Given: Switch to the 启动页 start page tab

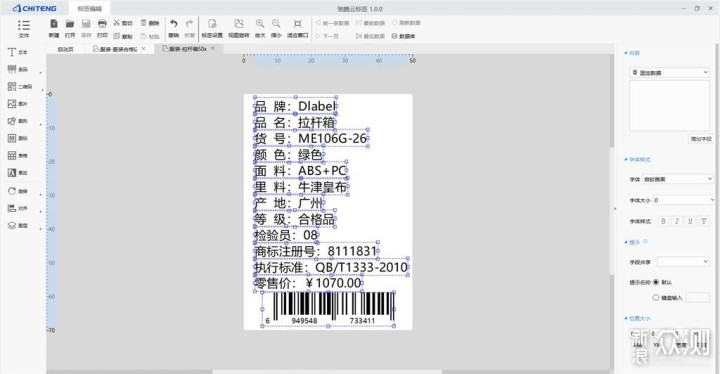Looking at the screenshot, I should 65,49.
